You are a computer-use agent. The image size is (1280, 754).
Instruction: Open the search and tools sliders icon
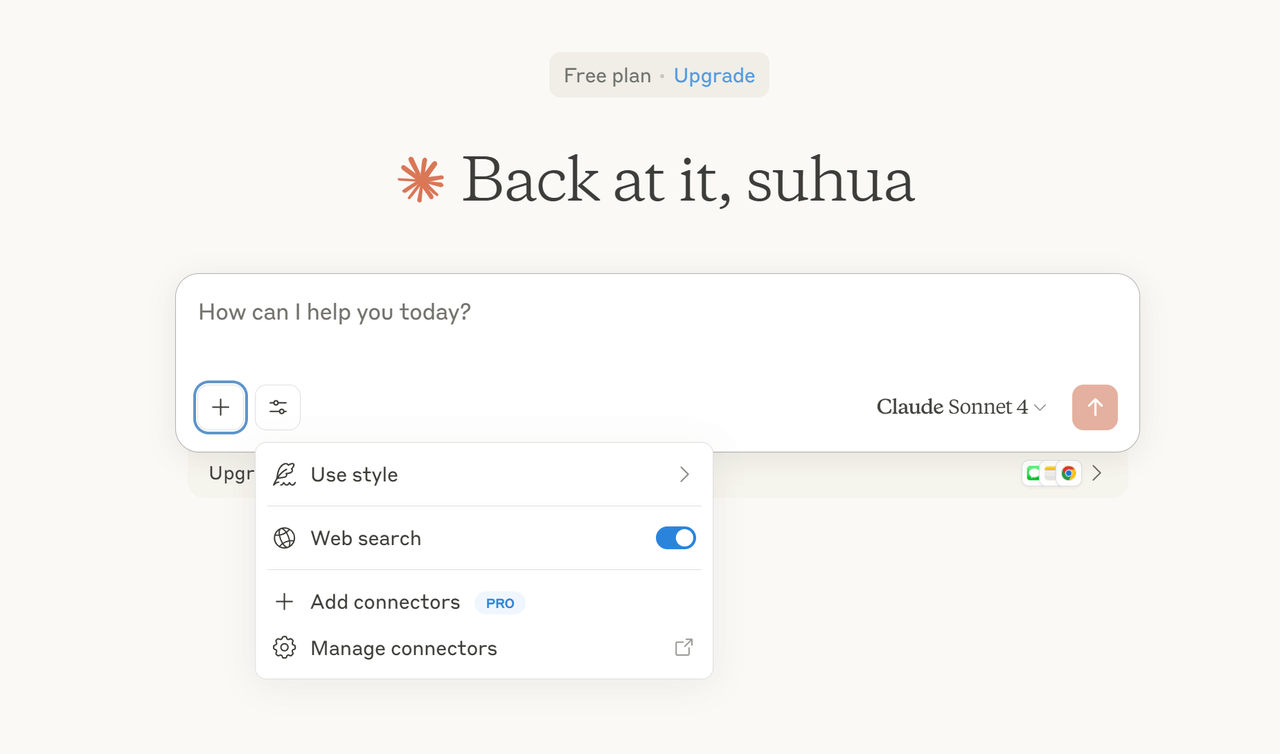pos(278,407)
